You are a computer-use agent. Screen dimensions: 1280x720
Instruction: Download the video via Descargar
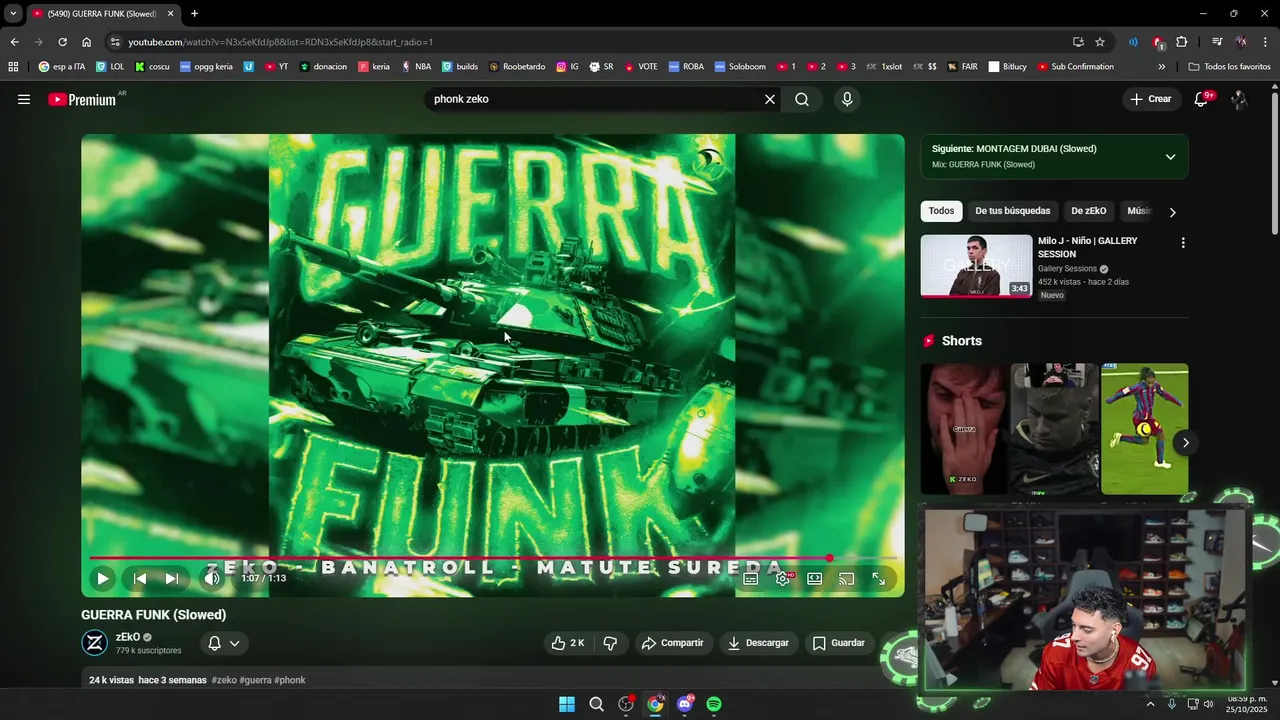pos(758,643)
